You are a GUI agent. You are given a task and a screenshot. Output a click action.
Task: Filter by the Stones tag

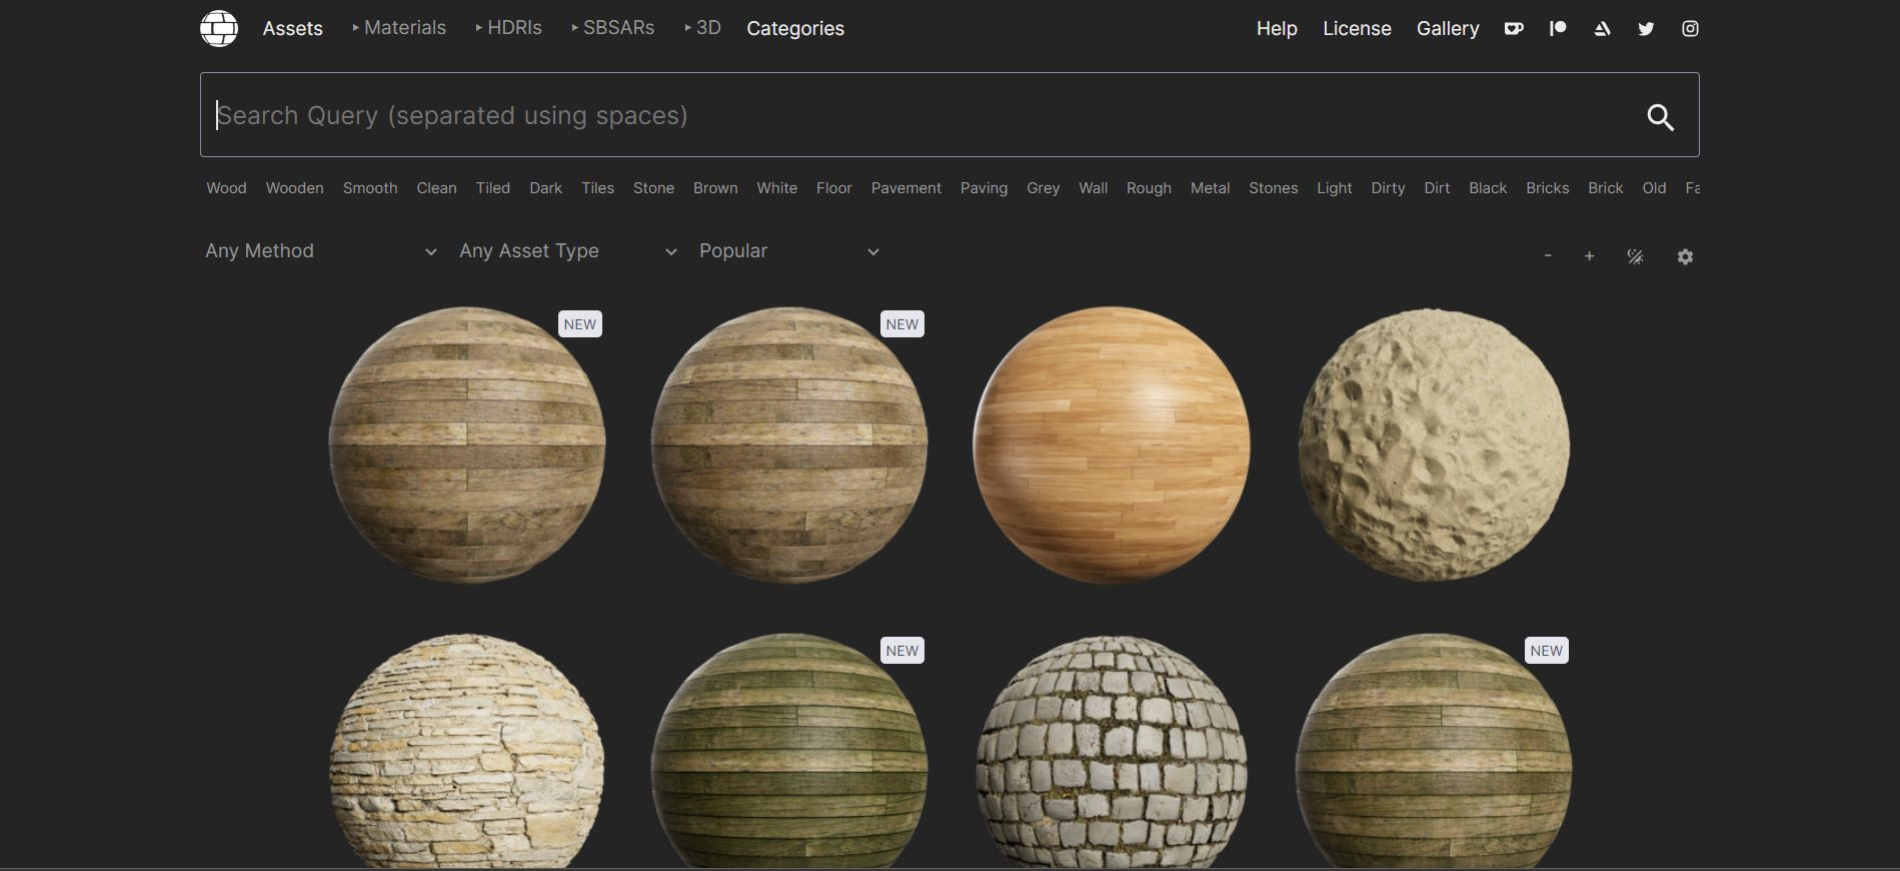(x=1273, y=188)
